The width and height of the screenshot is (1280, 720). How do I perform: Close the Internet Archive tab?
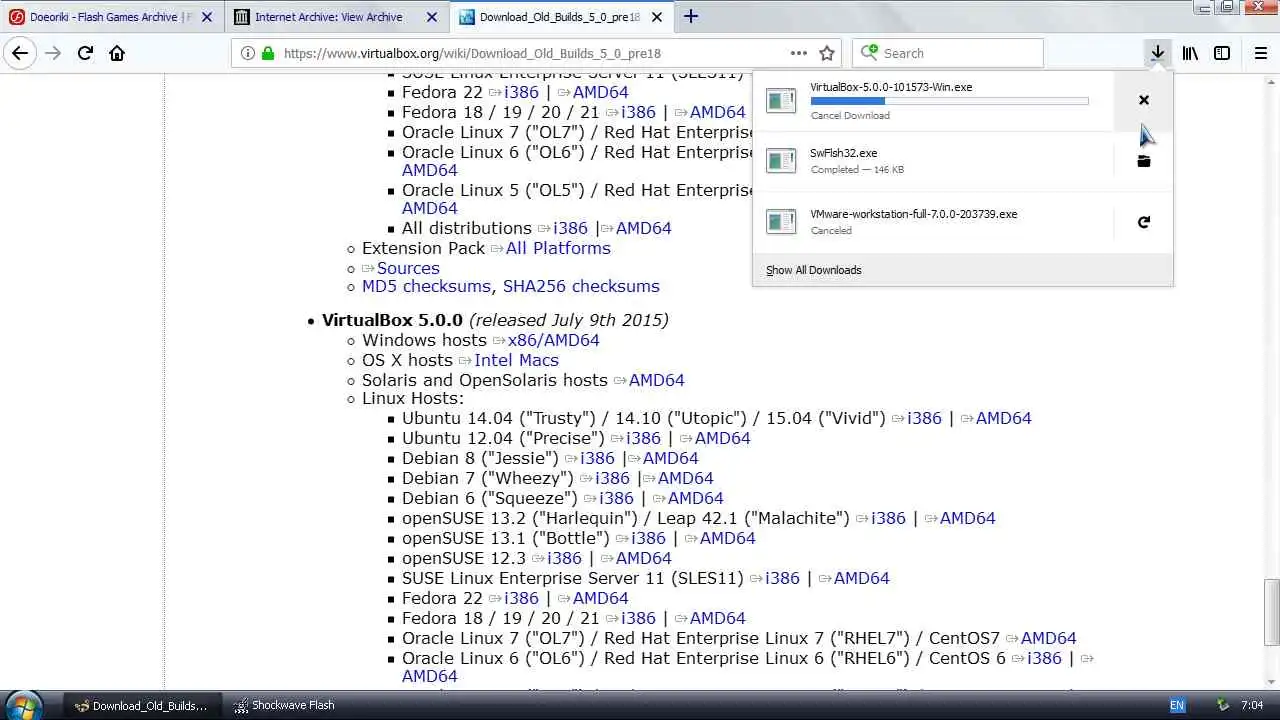click(x=432, y=17)
